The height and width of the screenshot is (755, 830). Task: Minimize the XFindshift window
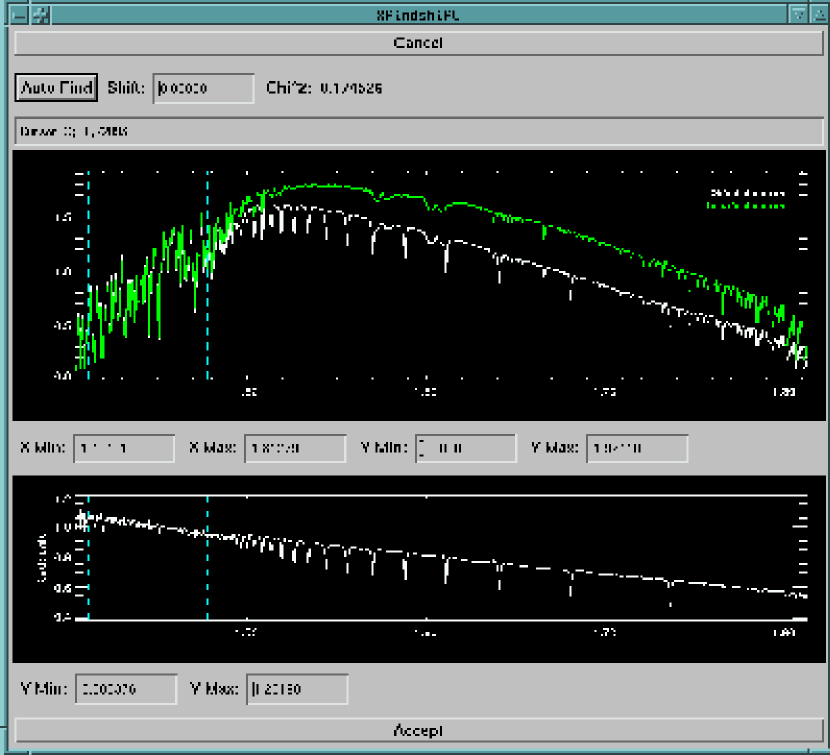798,15
